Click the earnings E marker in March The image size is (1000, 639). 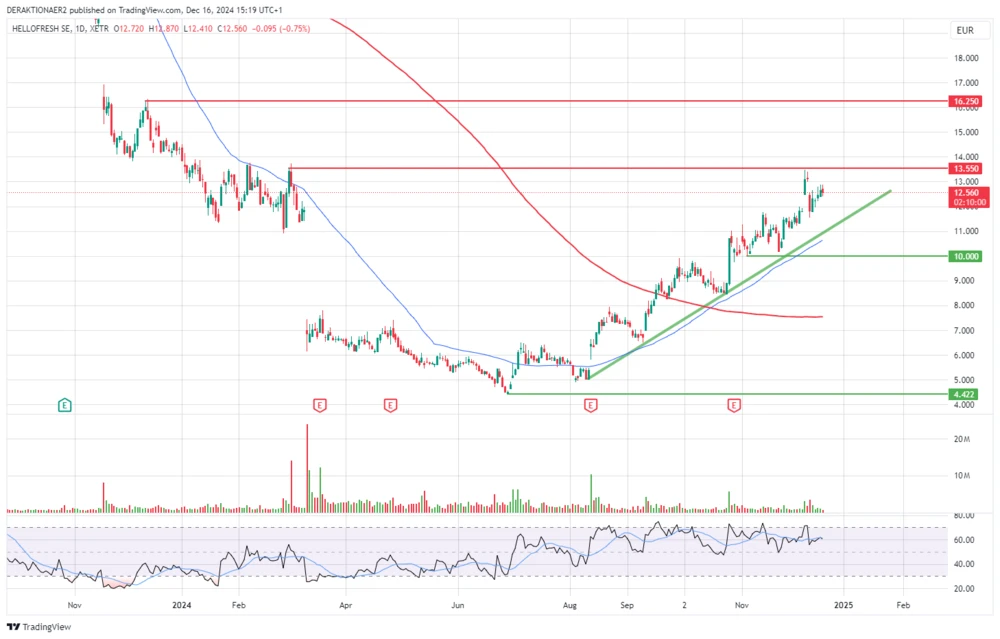tap(320, 405)
